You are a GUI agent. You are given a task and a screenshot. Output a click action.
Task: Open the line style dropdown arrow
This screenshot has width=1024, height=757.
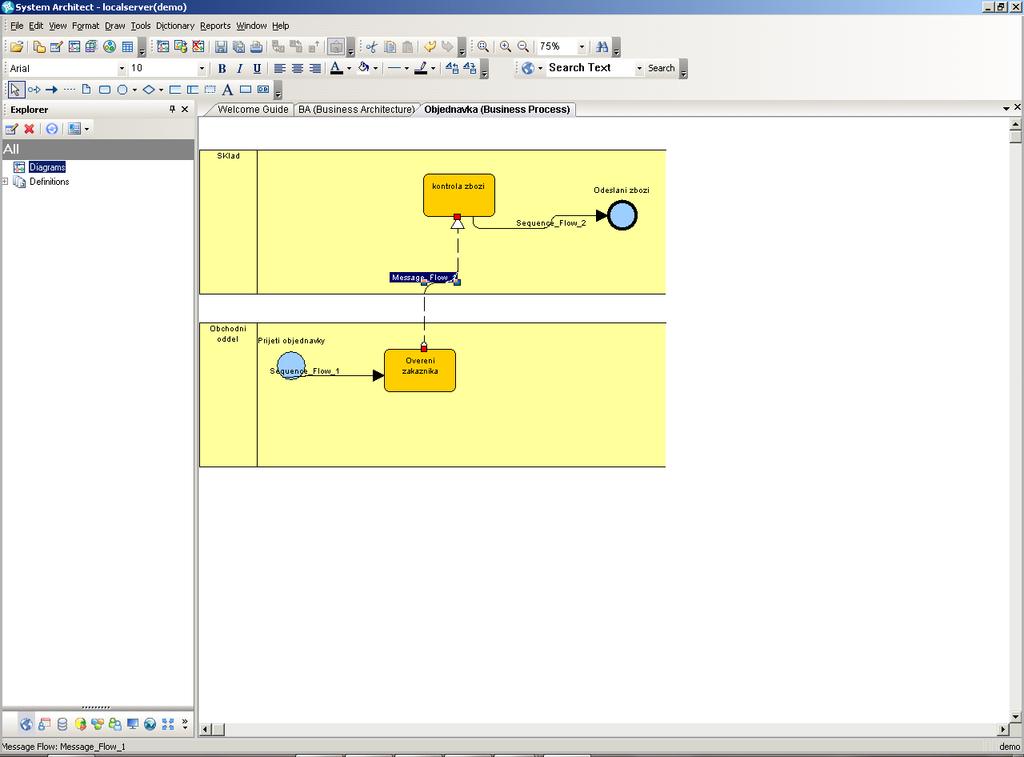[406, 68]
